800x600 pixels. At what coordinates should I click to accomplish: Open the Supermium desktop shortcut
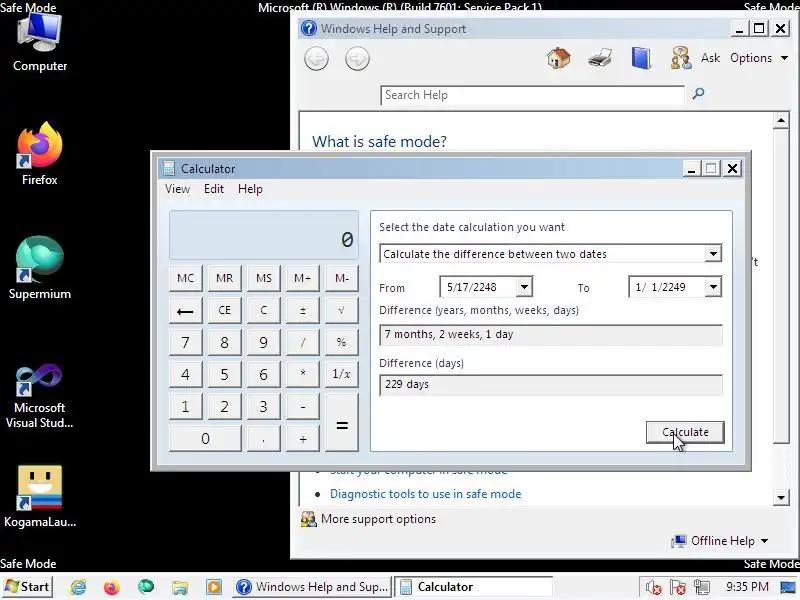[x=40, y=268]
